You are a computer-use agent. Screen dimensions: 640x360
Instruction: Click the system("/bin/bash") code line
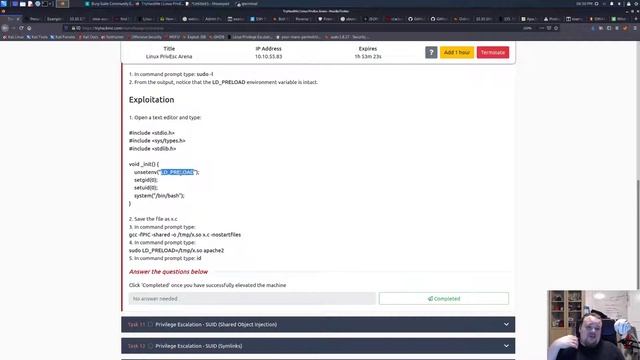tap(159, 196)
